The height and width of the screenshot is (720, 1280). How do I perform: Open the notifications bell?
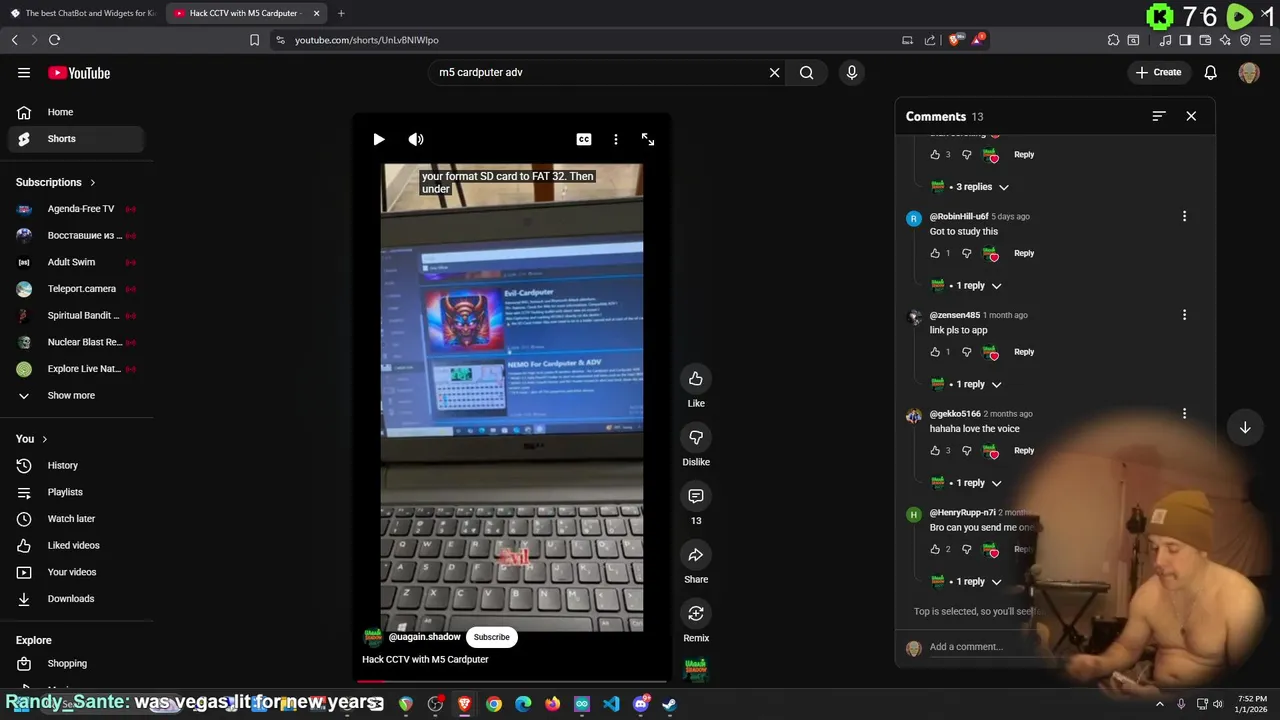(x=1210, y=72)
